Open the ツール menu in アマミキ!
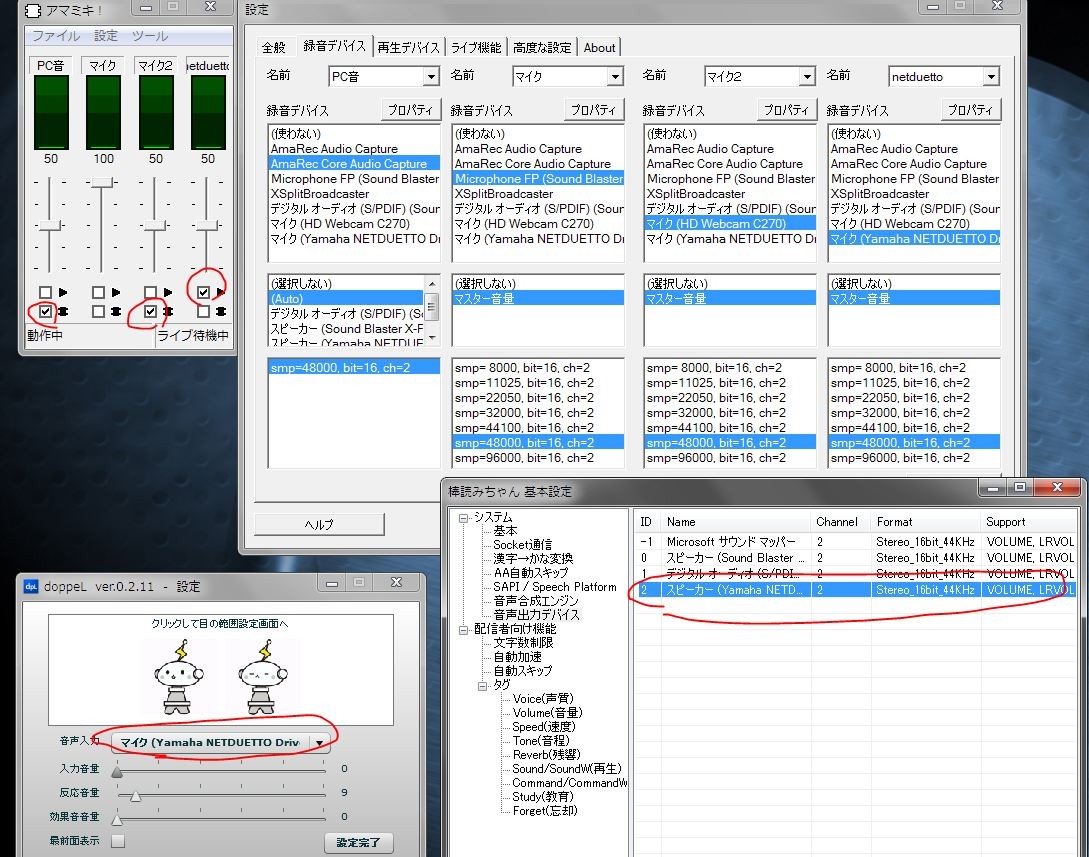This screenshot has width=1089, height=857. tap(150, 36)
